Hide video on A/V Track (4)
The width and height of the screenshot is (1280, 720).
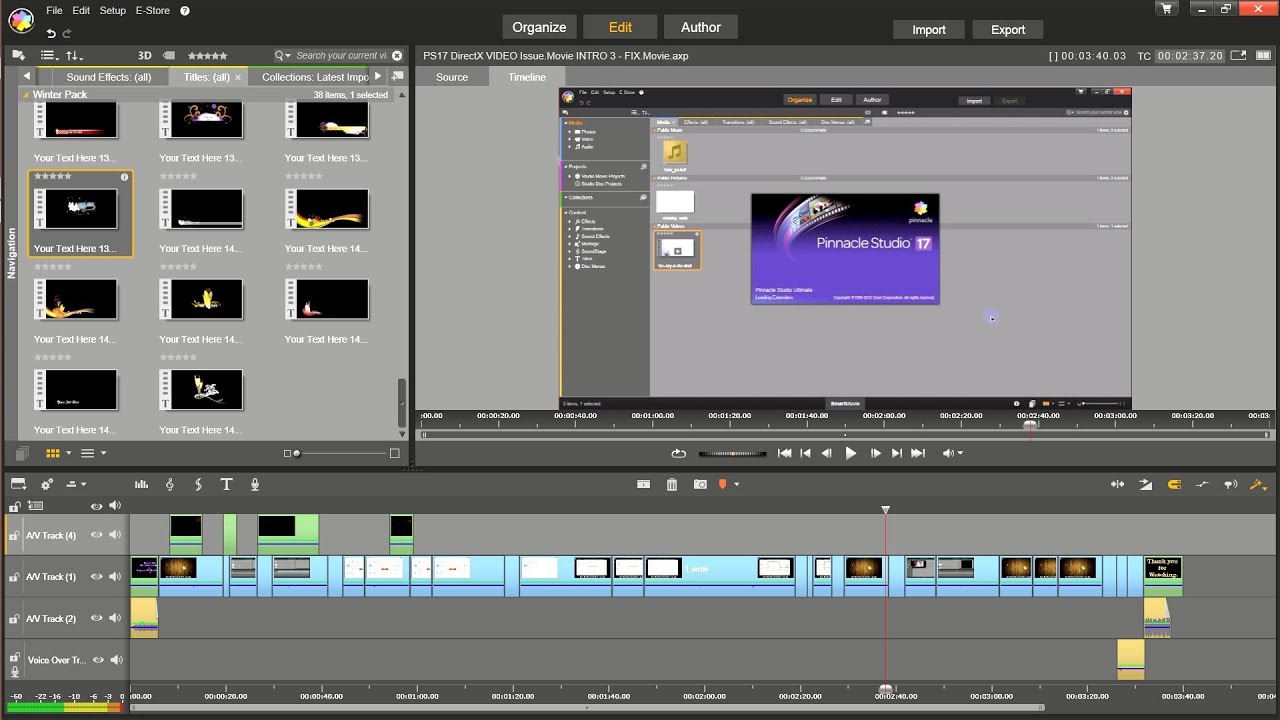[x=97, y=535]
